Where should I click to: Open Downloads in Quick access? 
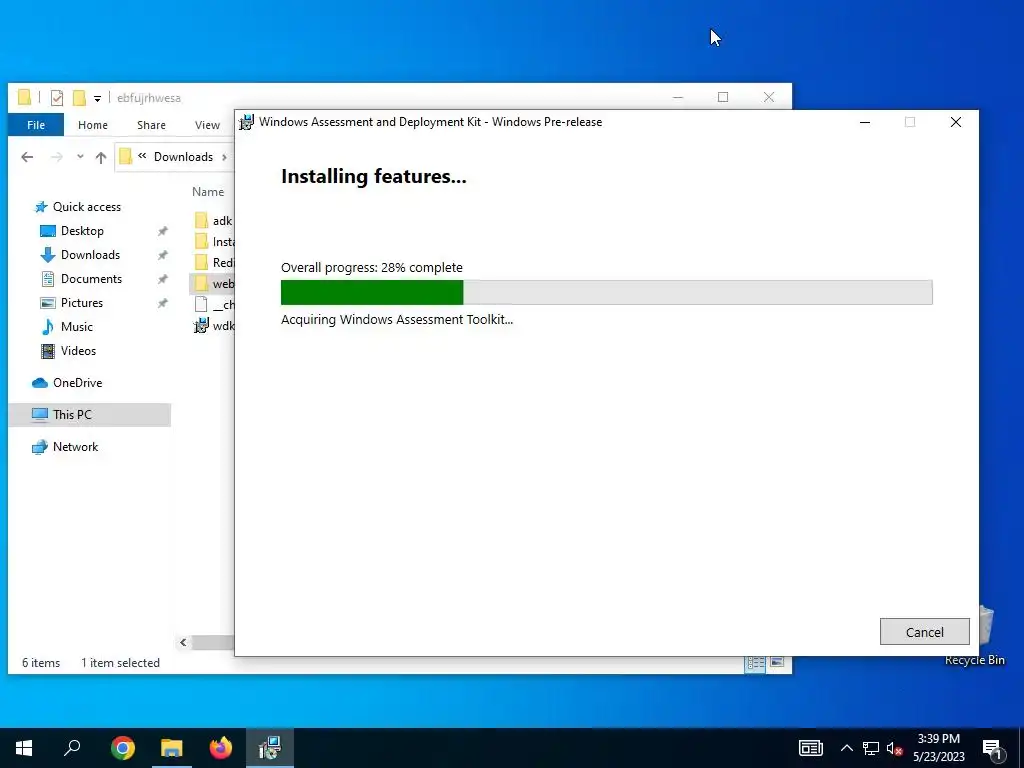(x=90, y=255)
